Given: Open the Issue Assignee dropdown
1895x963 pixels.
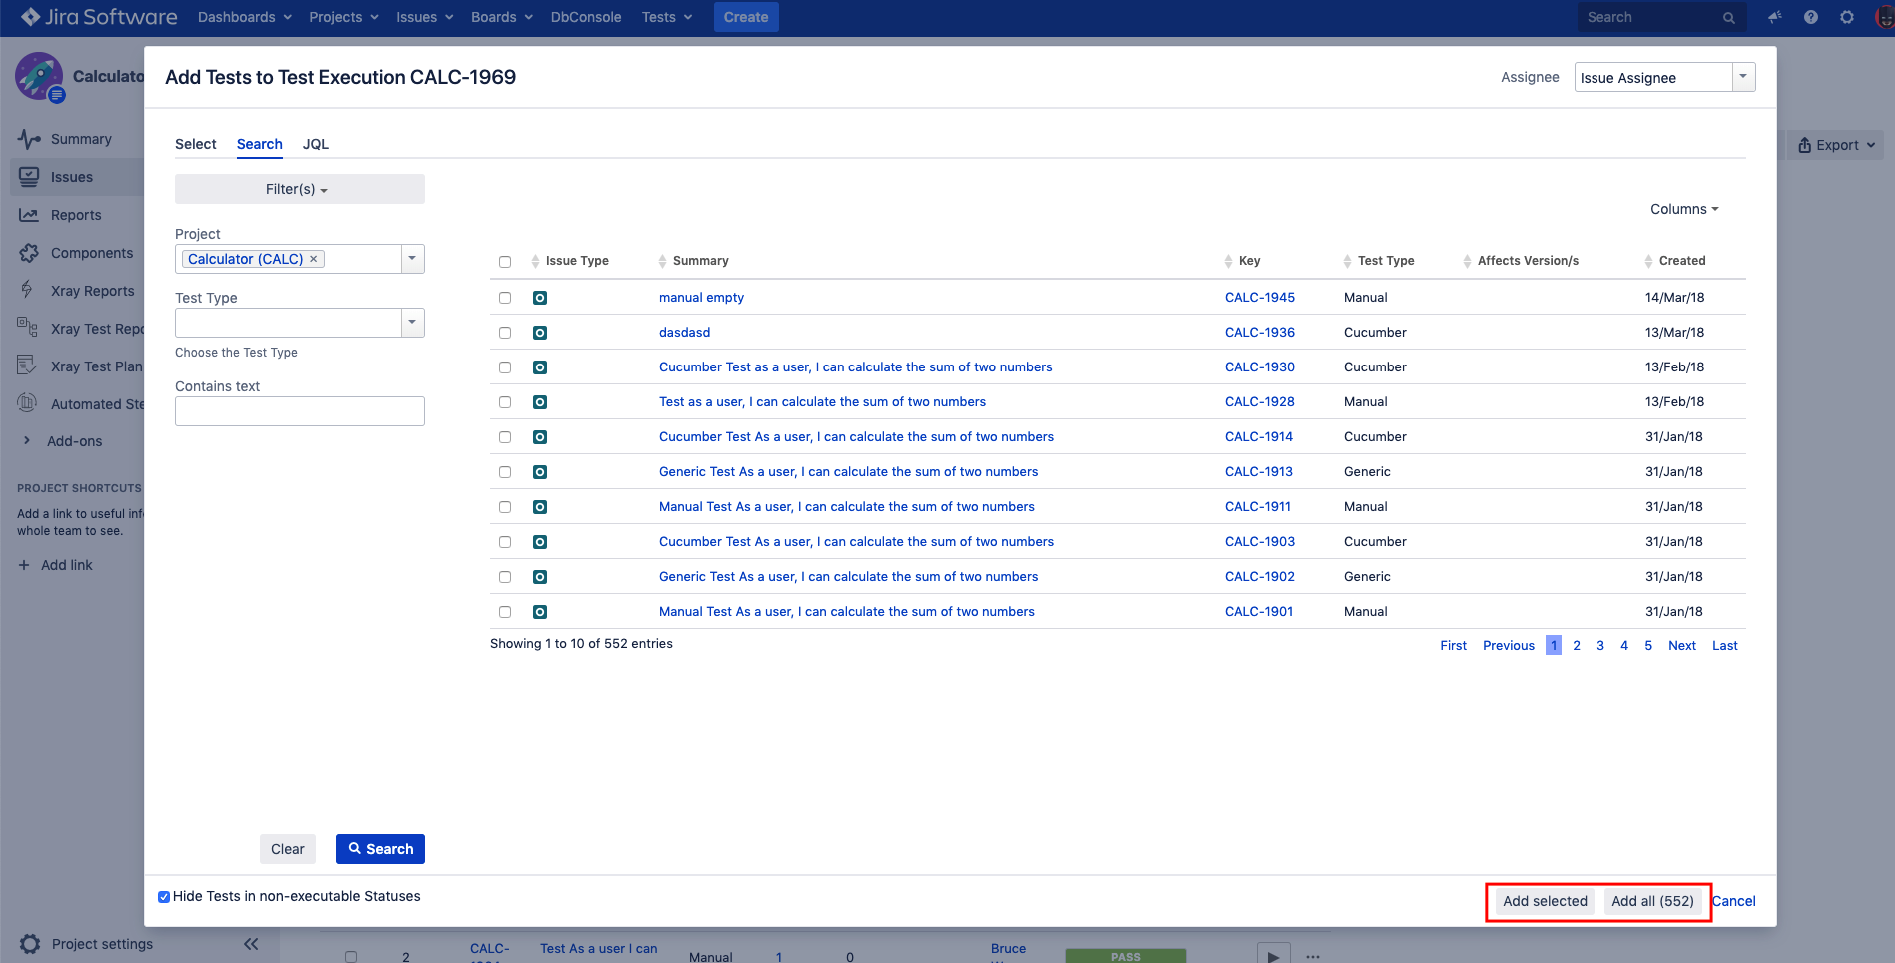Looking at the screenshot, I should click(1665, 77).
